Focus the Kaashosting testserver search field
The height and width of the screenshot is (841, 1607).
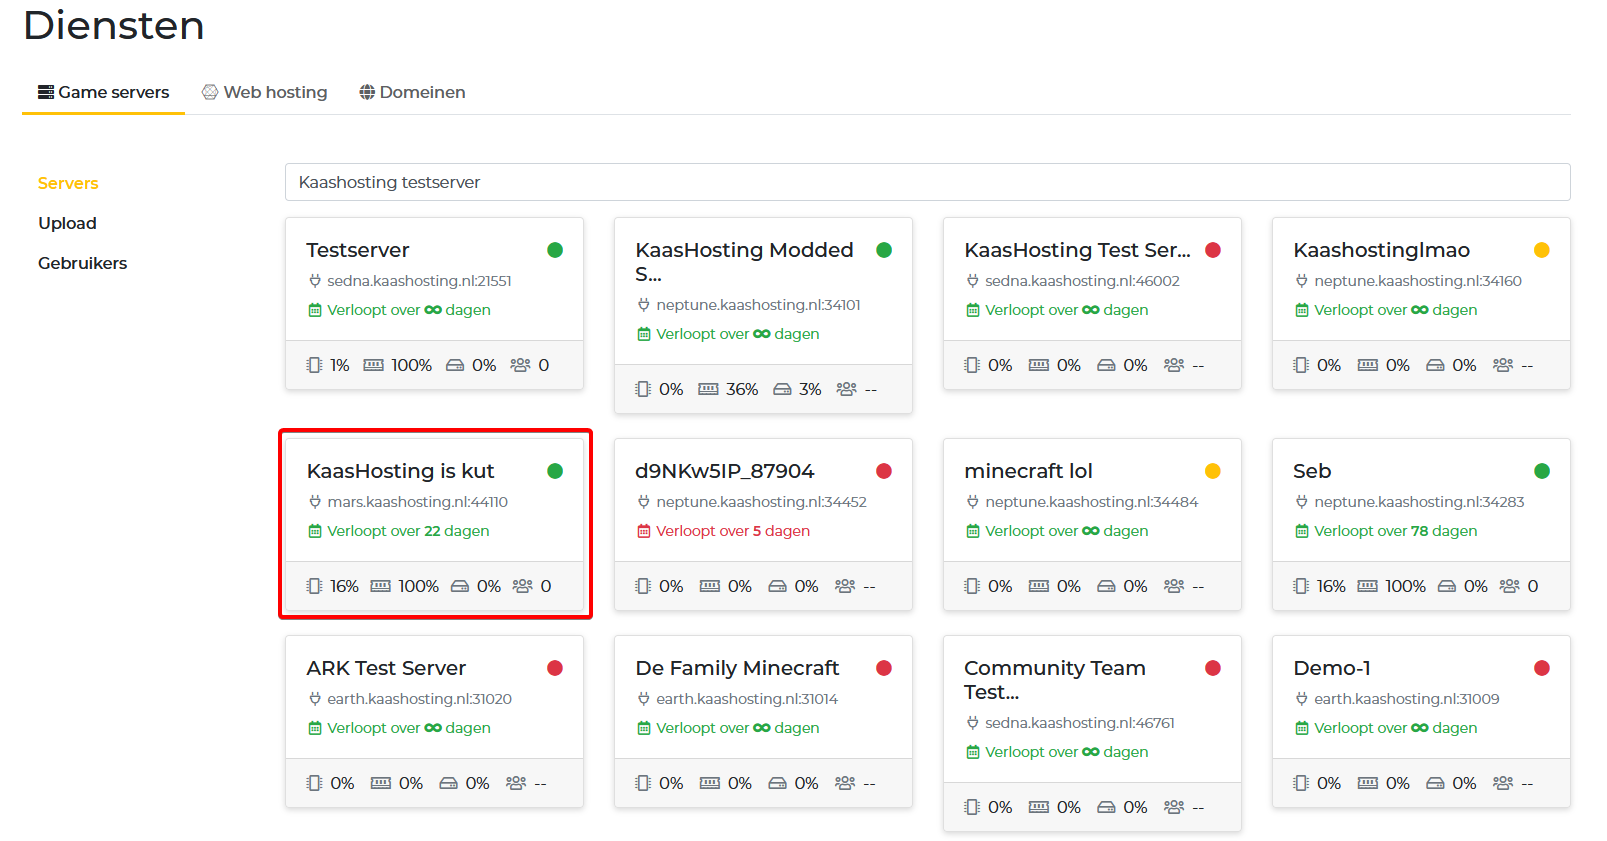(x=926, y=182)
